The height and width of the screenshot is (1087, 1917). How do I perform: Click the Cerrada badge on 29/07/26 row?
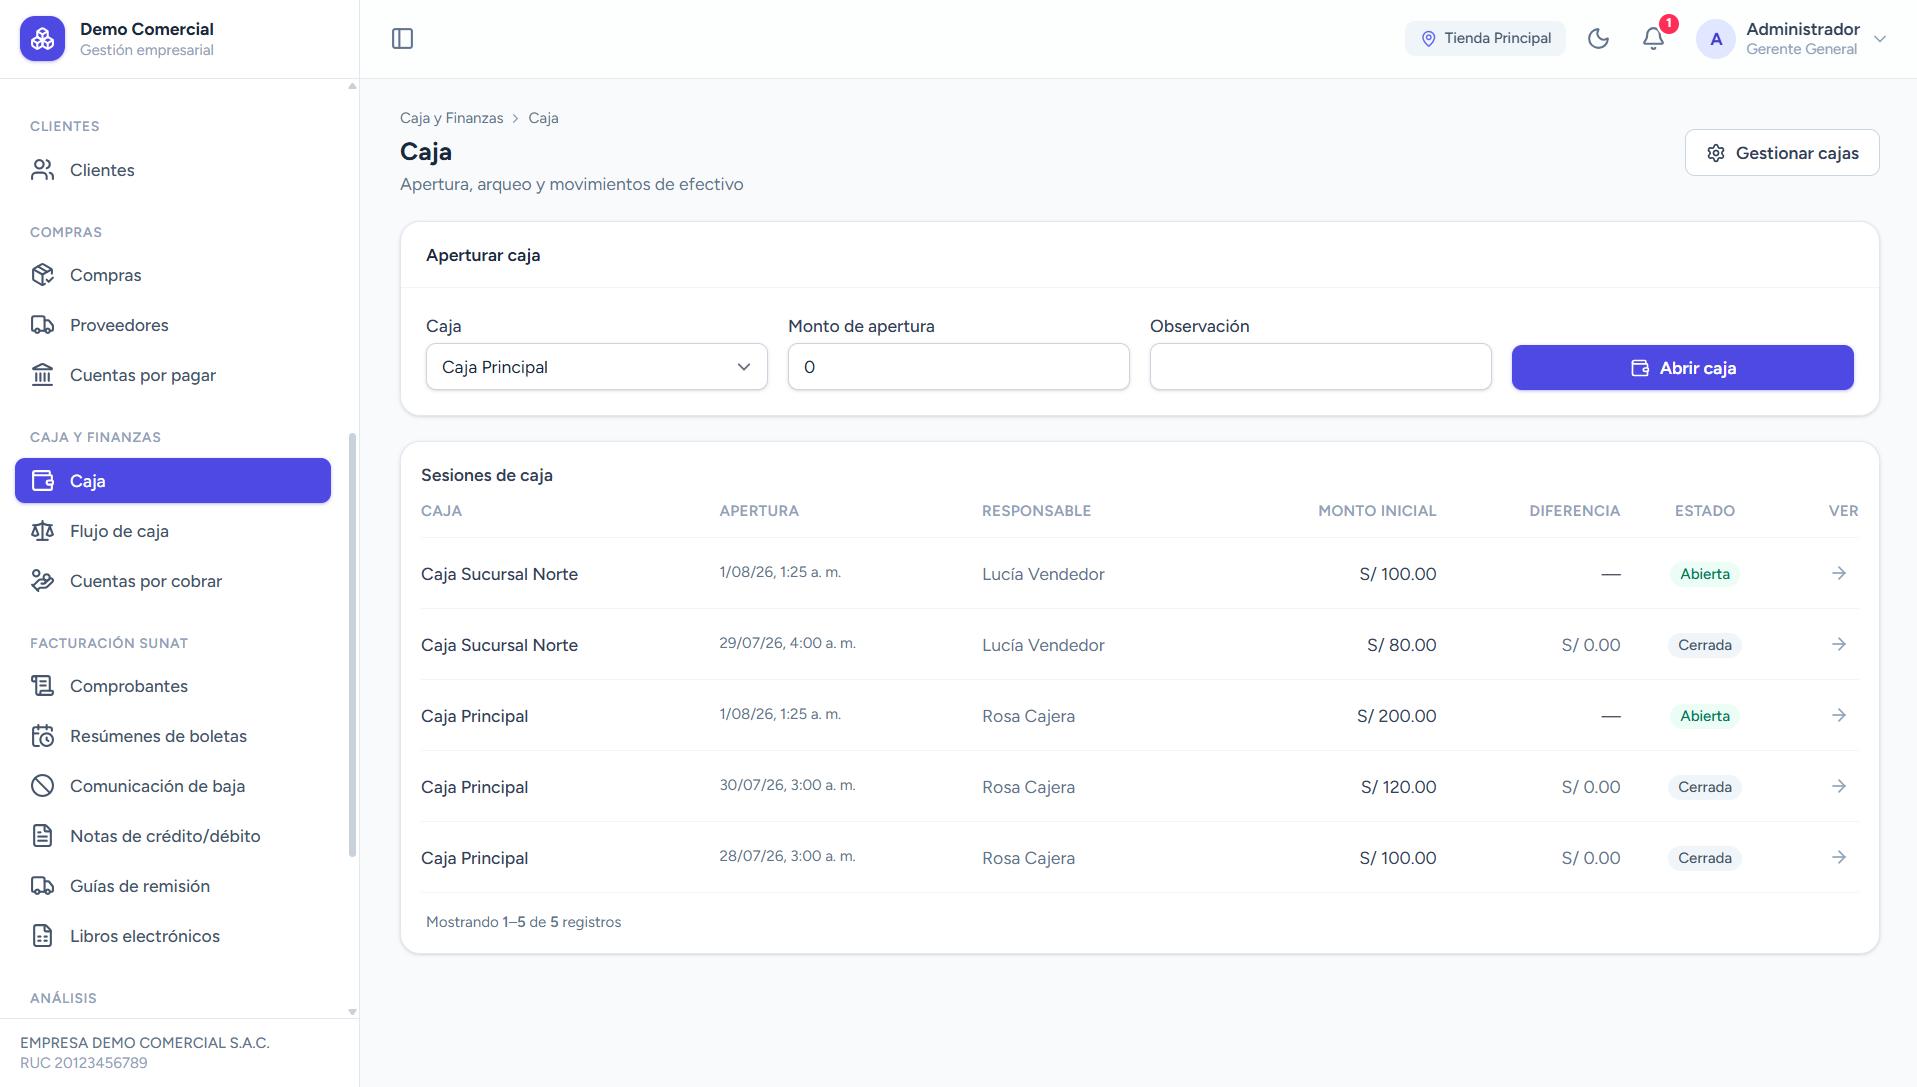point(1705,645)
